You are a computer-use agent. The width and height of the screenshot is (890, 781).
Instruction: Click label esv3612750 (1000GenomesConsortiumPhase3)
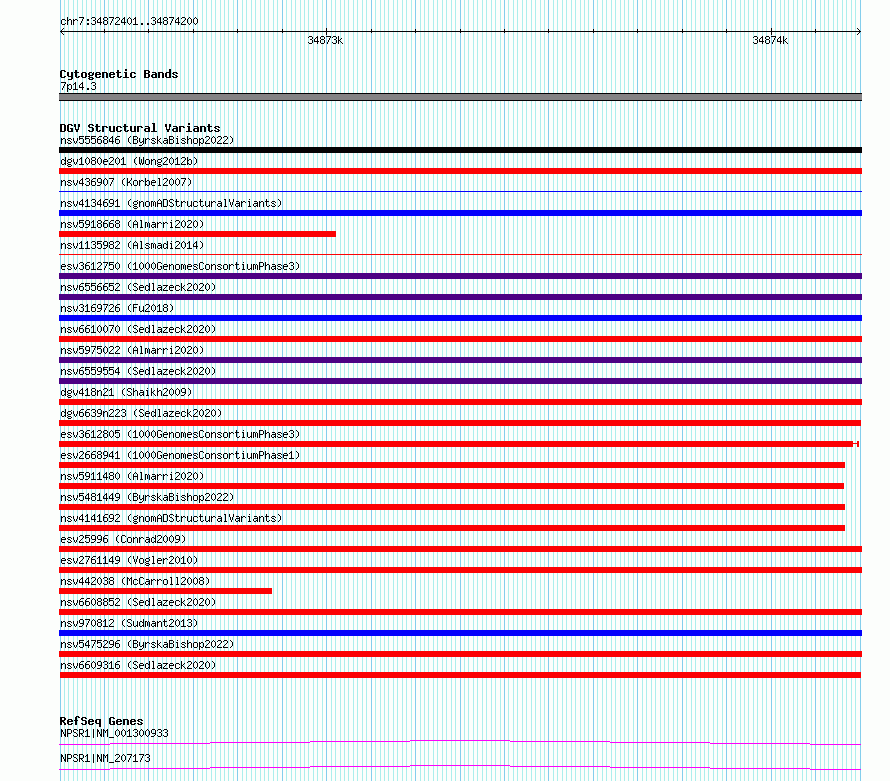(x=180, y=266)
